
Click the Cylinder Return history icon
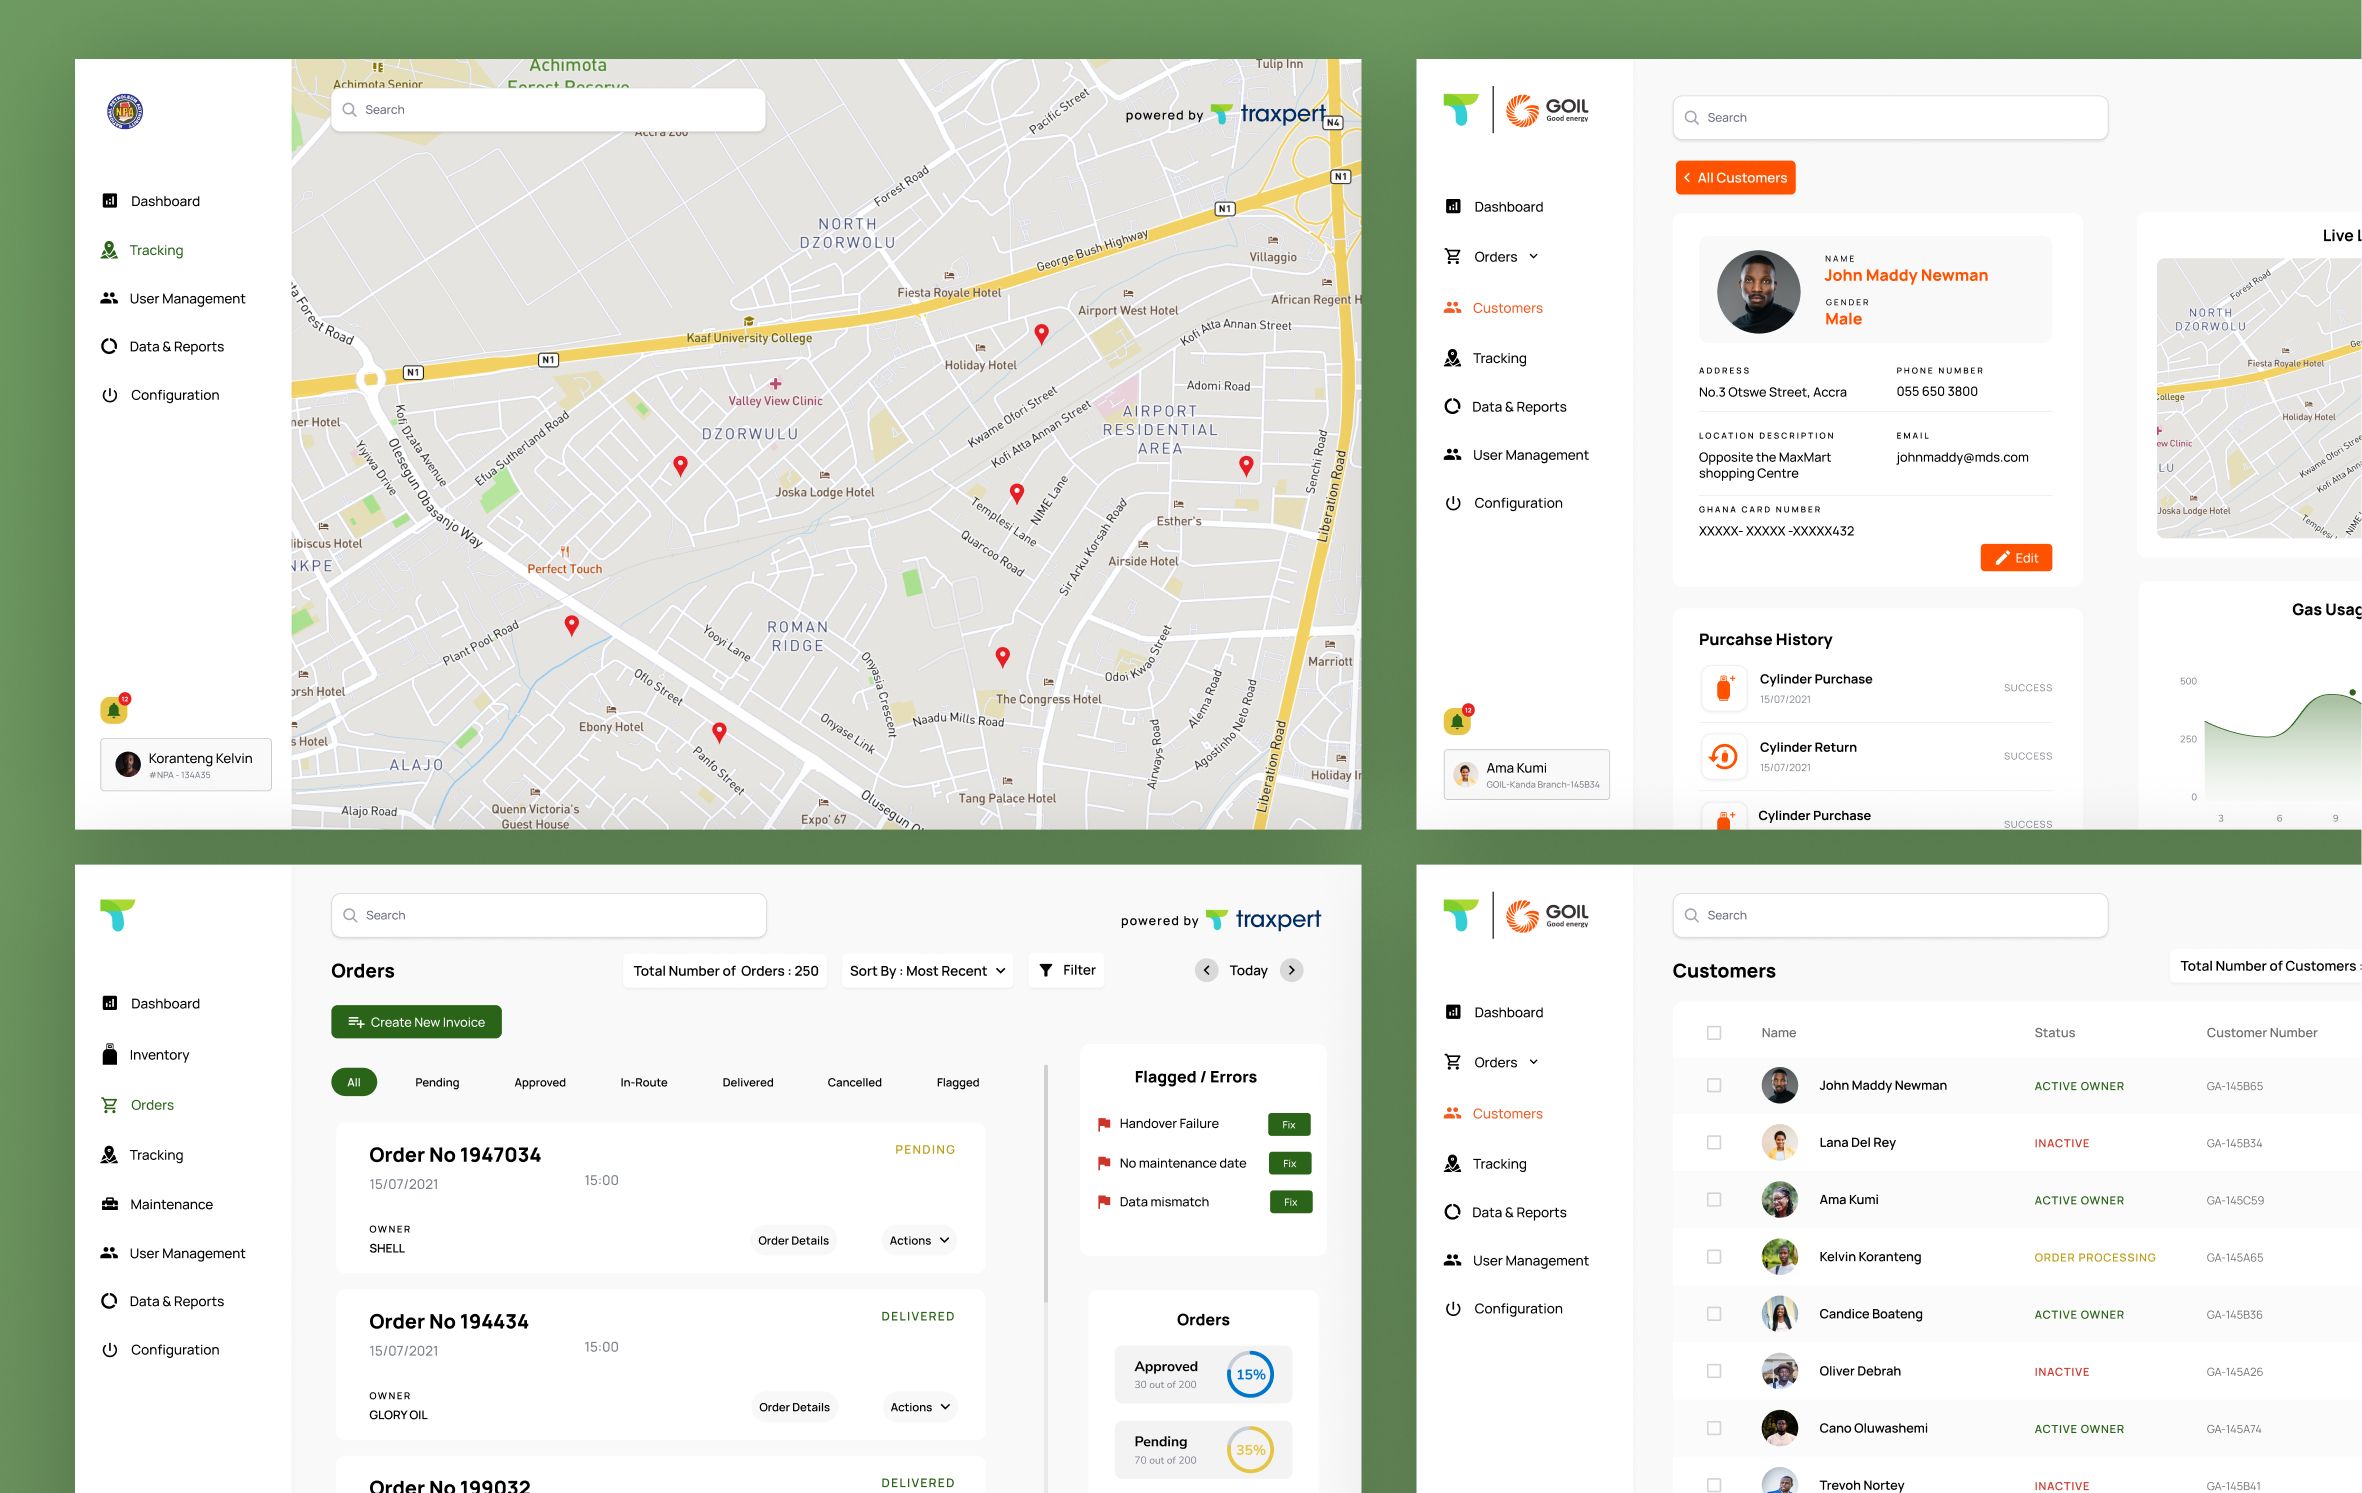coord(1723,756)
